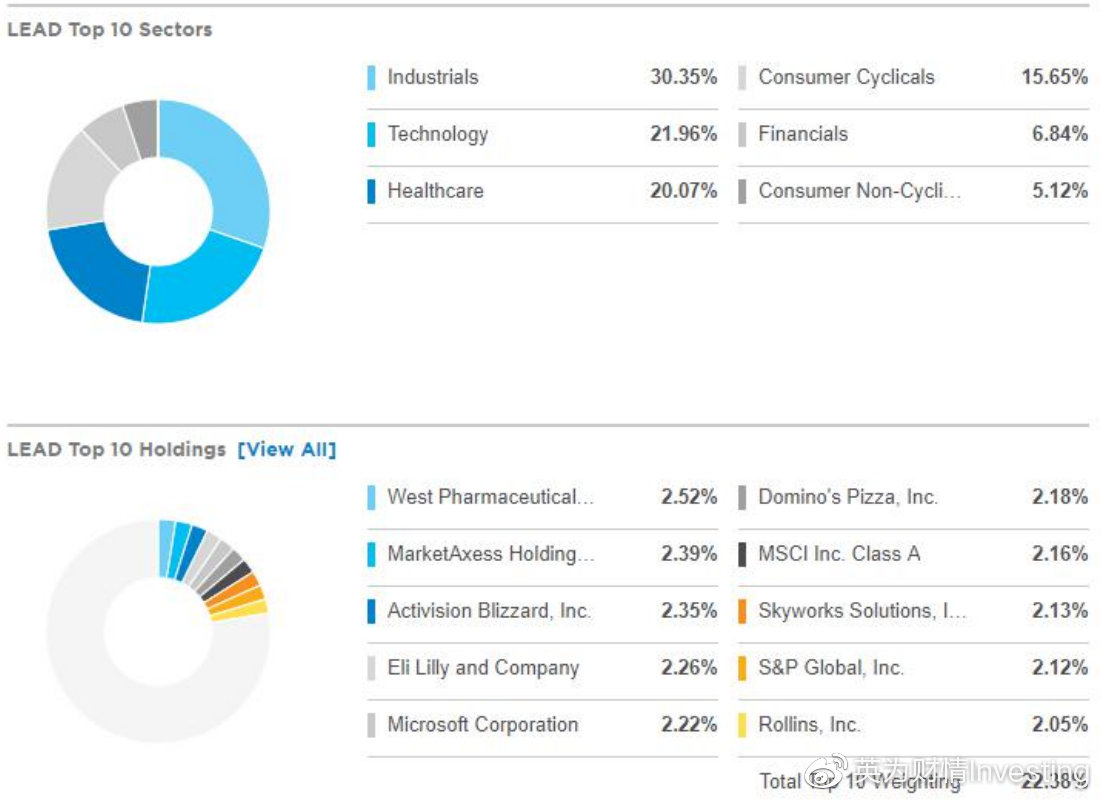
Task: Click the Skyworks Solutions orange swatch
Action: (742, 611)
